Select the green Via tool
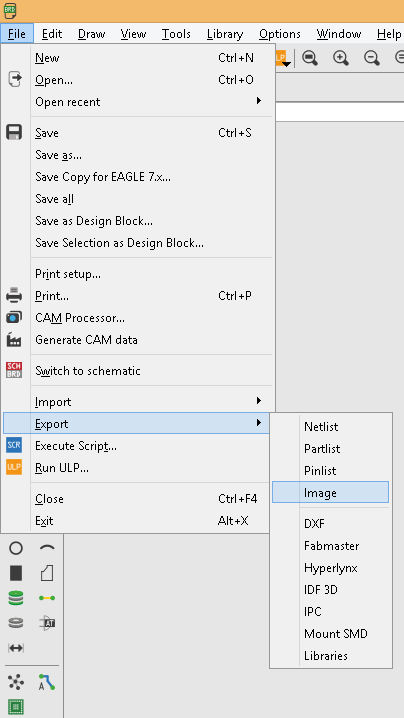 pos(16,598)
